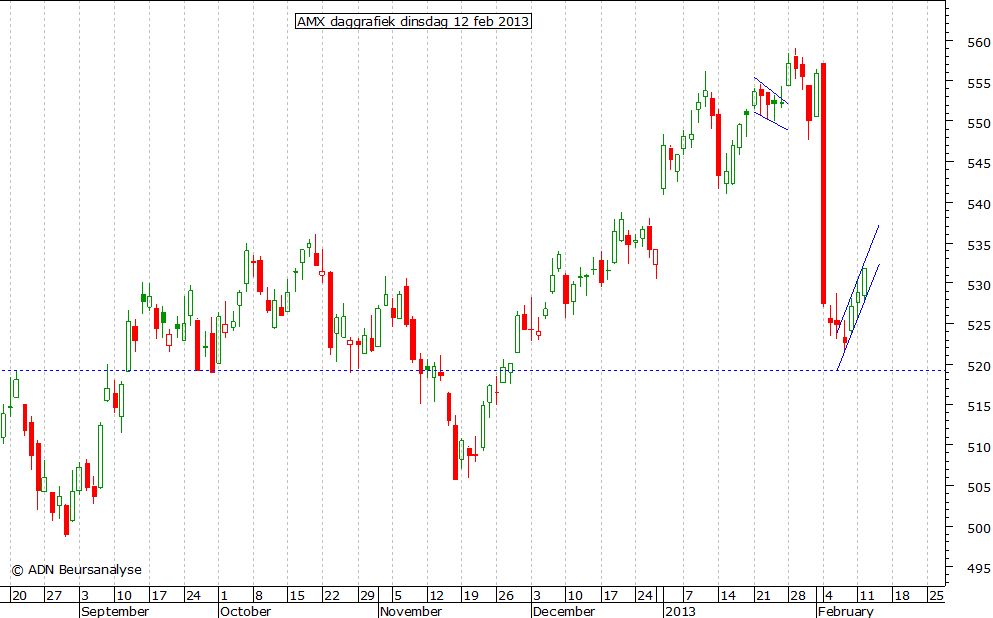Select the 525 price level label
This screenshot has height=618, width=993.
[x=978, y=325]
